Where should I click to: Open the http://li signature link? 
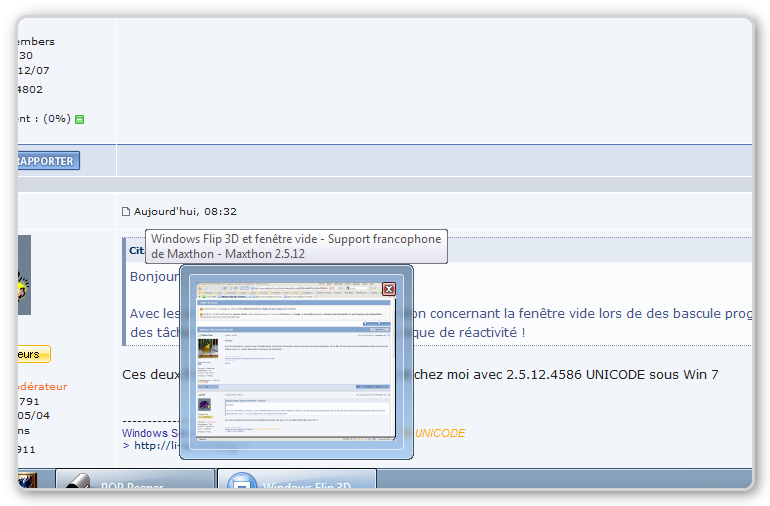pyautogui.click(x=156, y=446)
